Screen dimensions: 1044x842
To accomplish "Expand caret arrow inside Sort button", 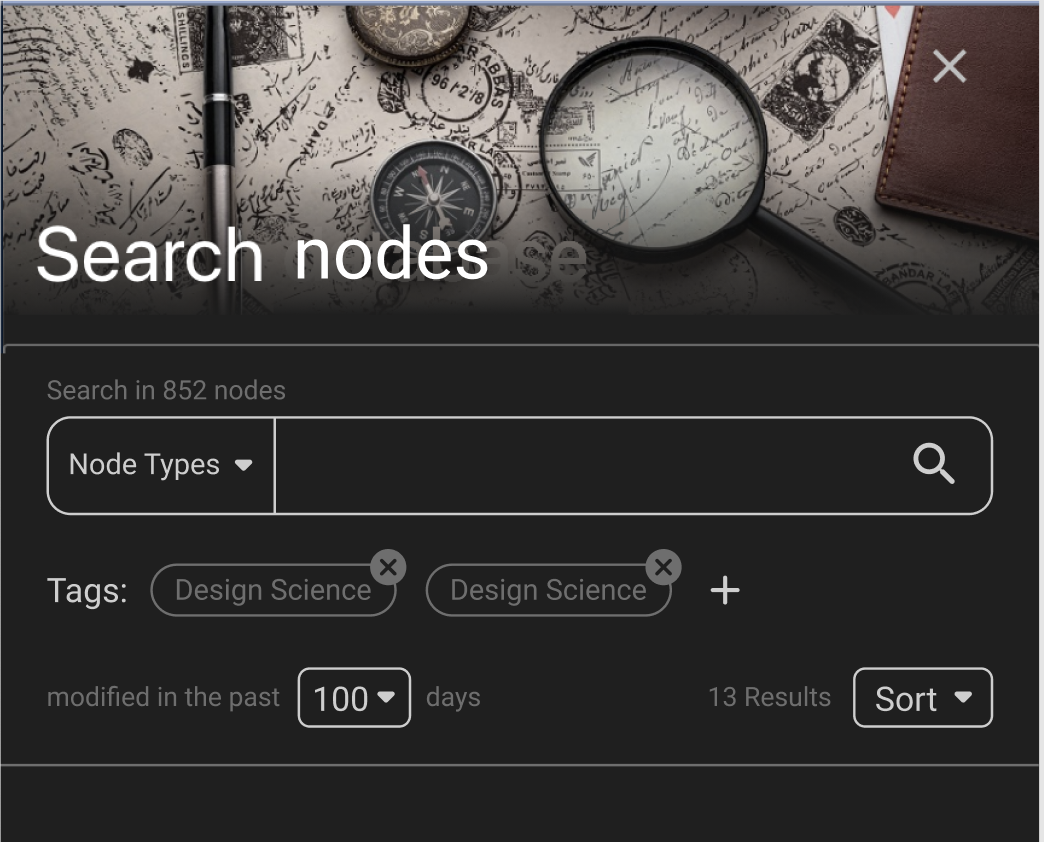I will 963,697.
